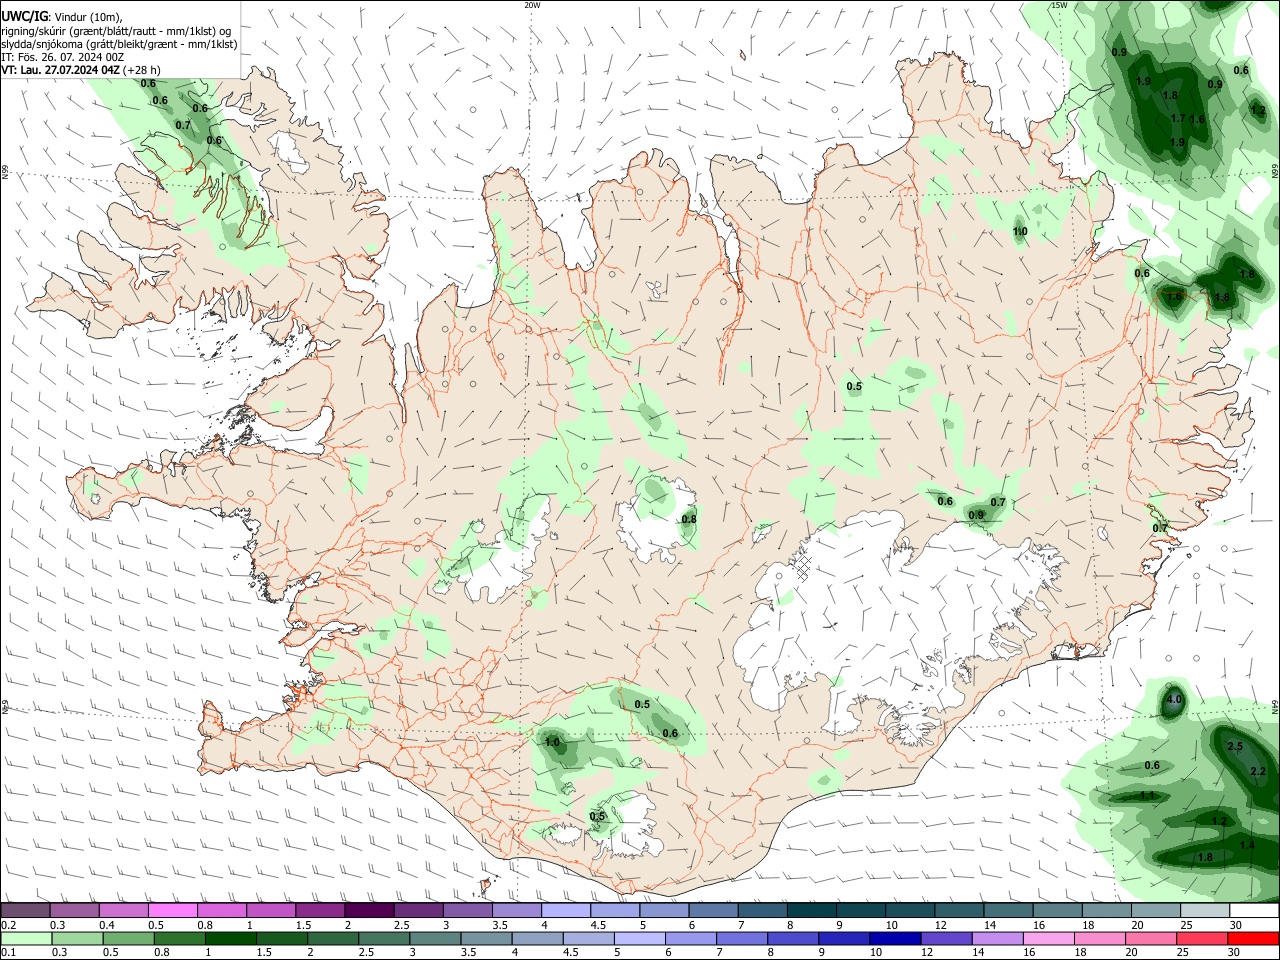Screen dimensions: 1280x960
Task: Click the 1.7 precipitation value in the northeast sea
Action: point(1178,118)
